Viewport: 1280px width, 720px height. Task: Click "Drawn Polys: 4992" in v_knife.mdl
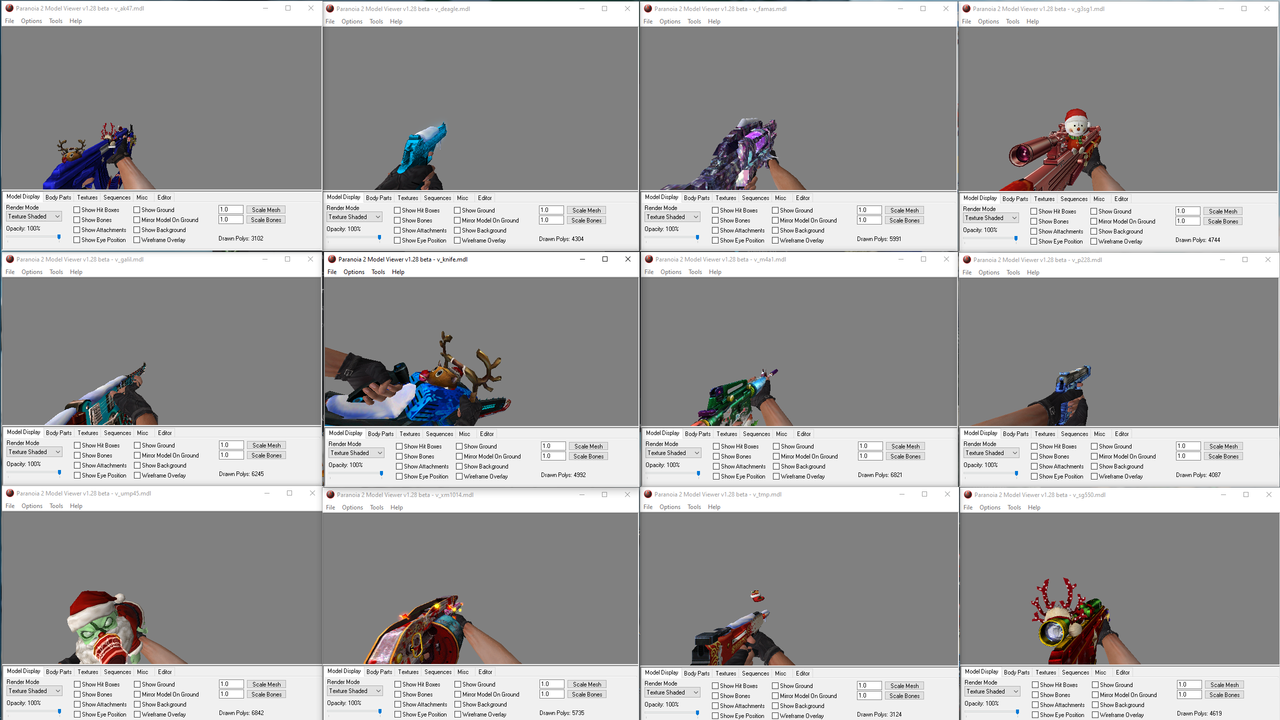[x=564, y=475]
